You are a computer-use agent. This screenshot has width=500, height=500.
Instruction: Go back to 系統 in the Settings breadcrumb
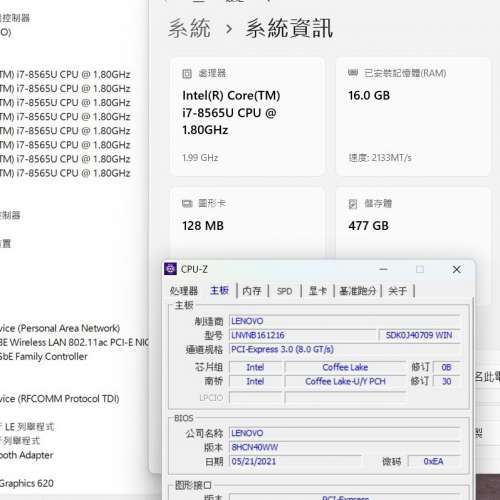[x=189, y=28]
